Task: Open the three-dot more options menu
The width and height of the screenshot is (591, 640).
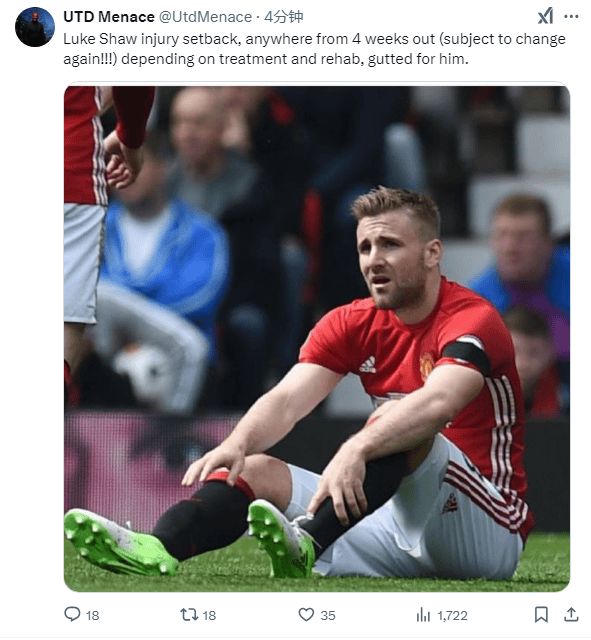Action: tap(571, 17)
